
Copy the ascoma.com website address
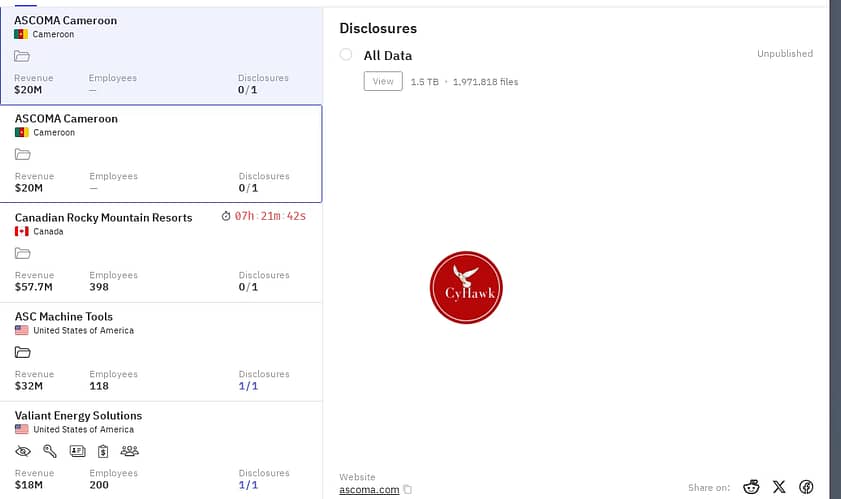408,489
